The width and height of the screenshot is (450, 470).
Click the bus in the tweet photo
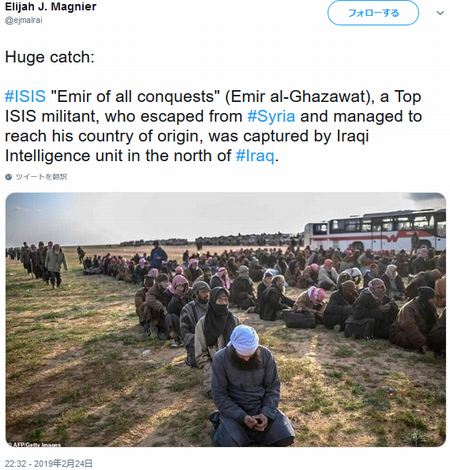tap(375, 231)
